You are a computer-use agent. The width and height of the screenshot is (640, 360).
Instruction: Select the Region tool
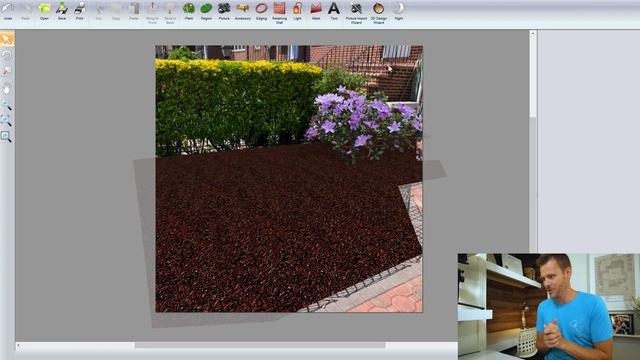tap(206, 11)
